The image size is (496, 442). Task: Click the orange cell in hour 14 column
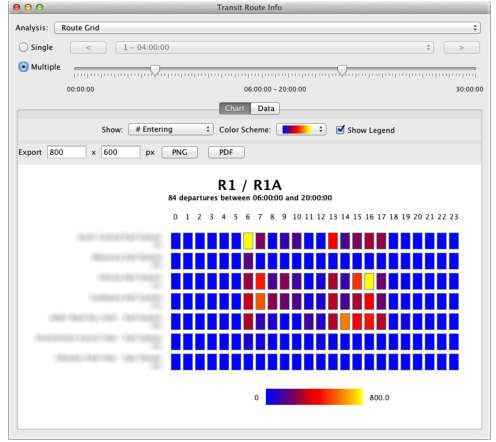pos(345,321)
